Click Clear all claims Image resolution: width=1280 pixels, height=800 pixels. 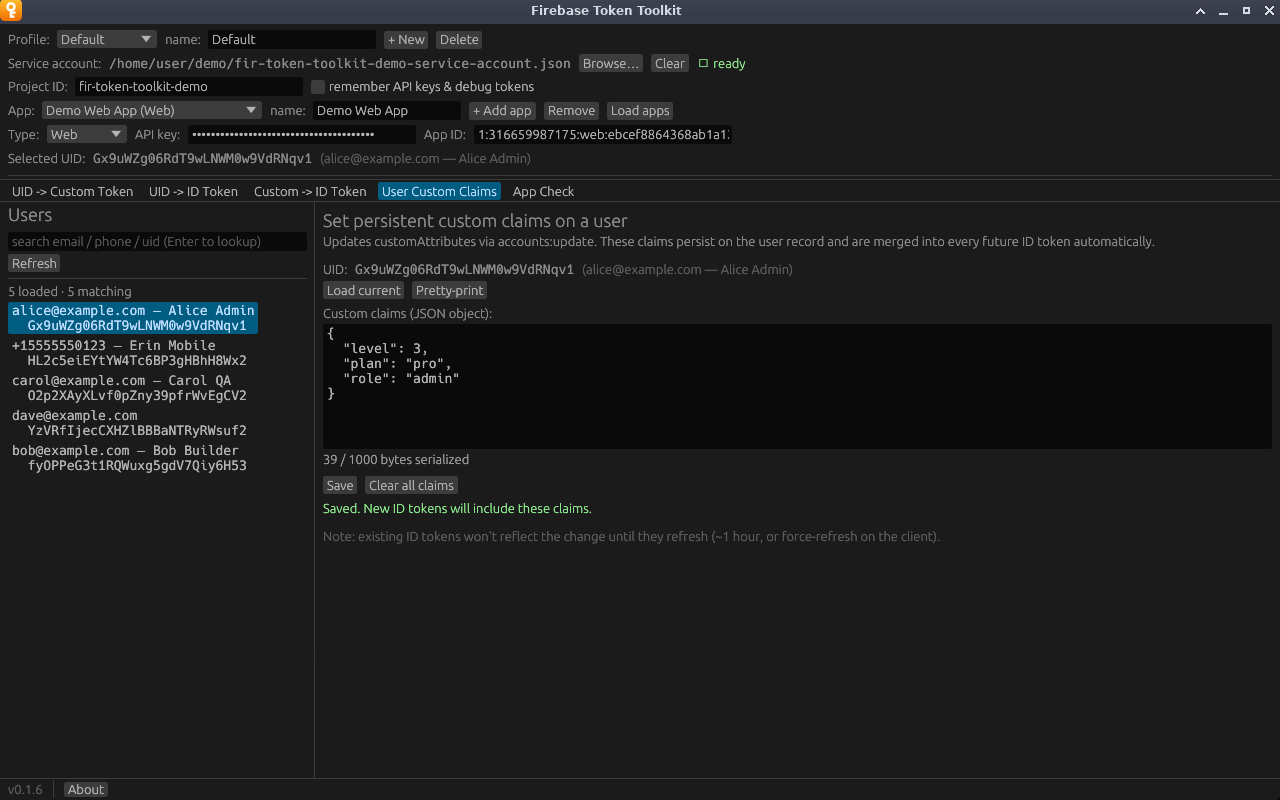pyautogui.click(x=411, y=486)
